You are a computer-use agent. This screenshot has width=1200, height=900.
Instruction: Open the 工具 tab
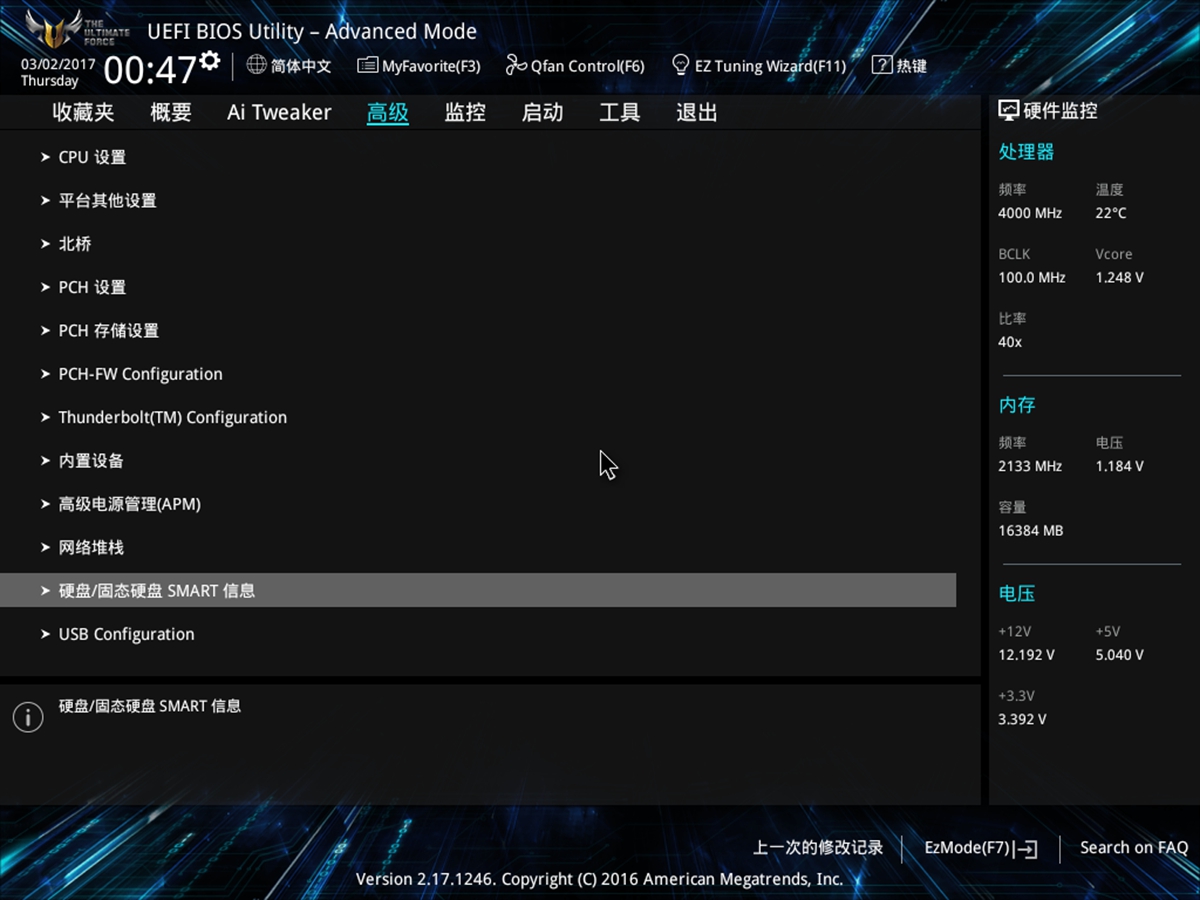619,113
